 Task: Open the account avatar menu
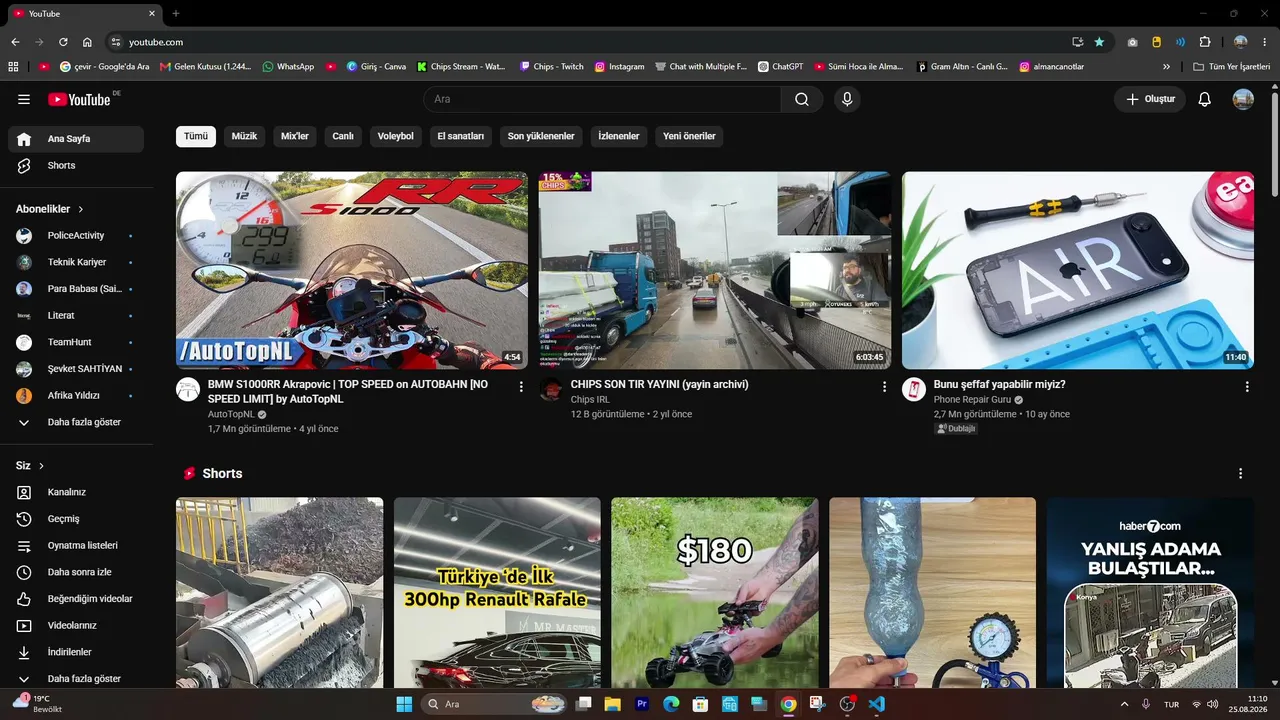tap(1243, 99)
